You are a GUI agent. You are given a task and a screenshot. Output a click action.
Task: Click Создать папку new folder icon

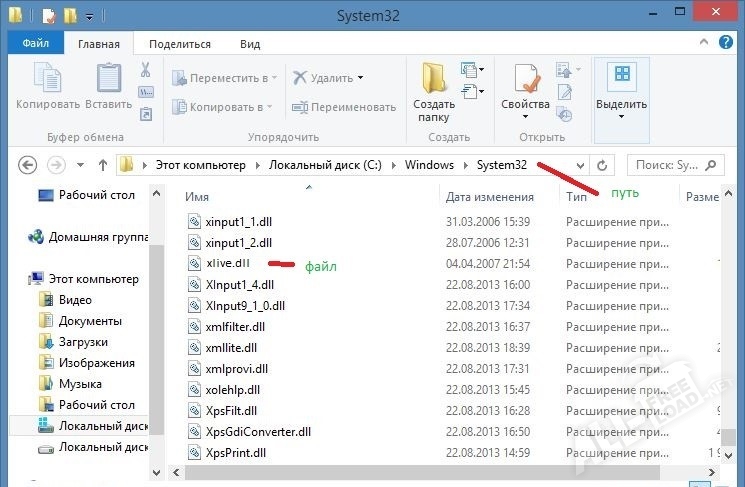pos(434,81)
